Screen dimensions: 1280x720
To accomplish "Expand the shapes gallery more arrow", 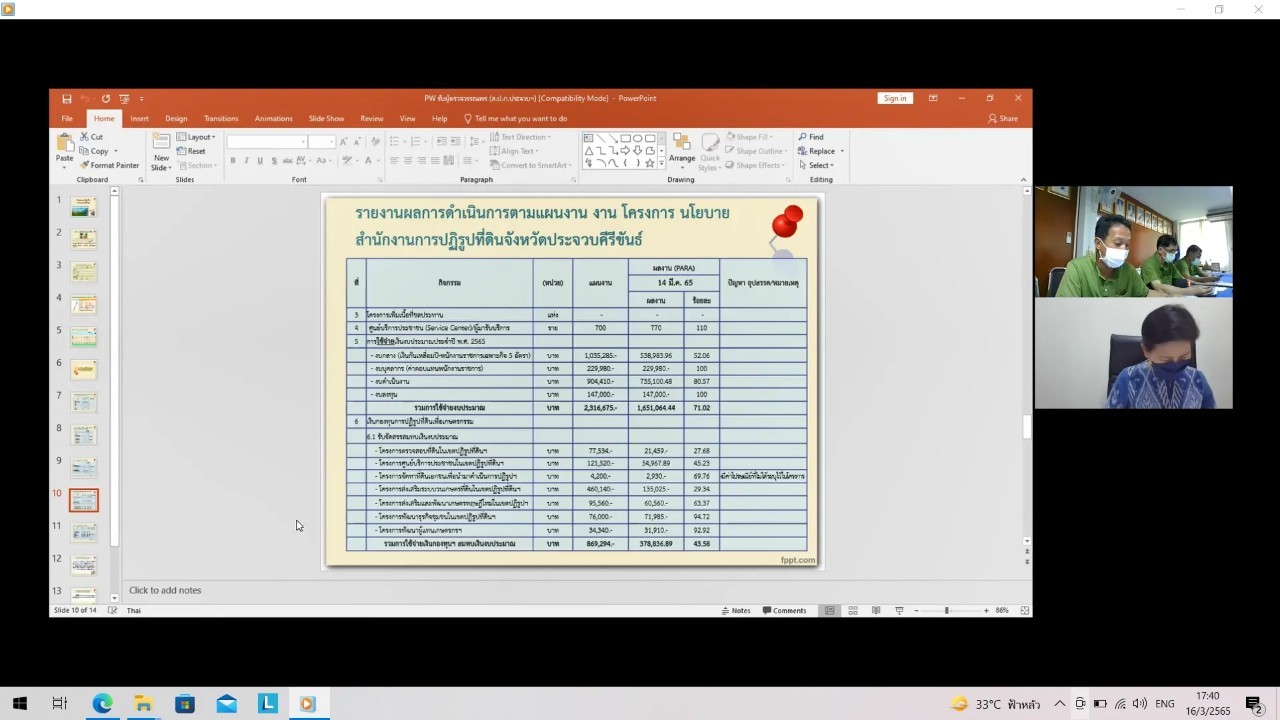I will (661, 164).
